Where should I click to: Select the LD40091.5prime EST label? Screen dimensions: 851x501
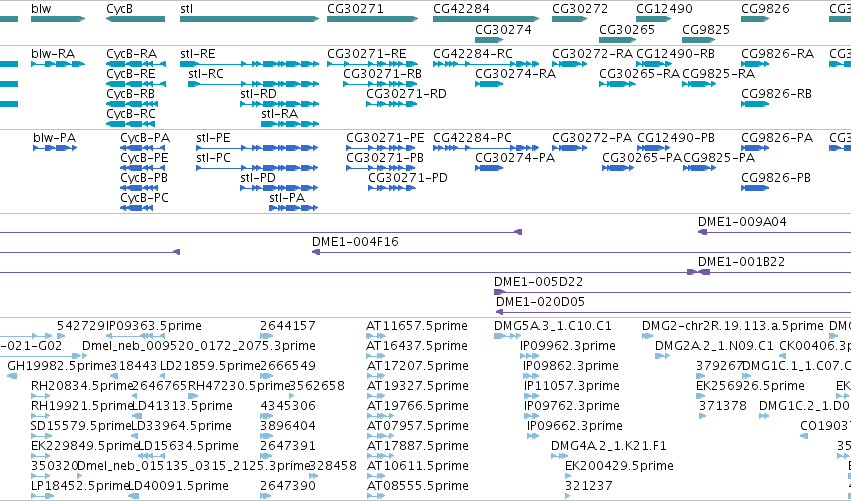(x=180, y=486)
